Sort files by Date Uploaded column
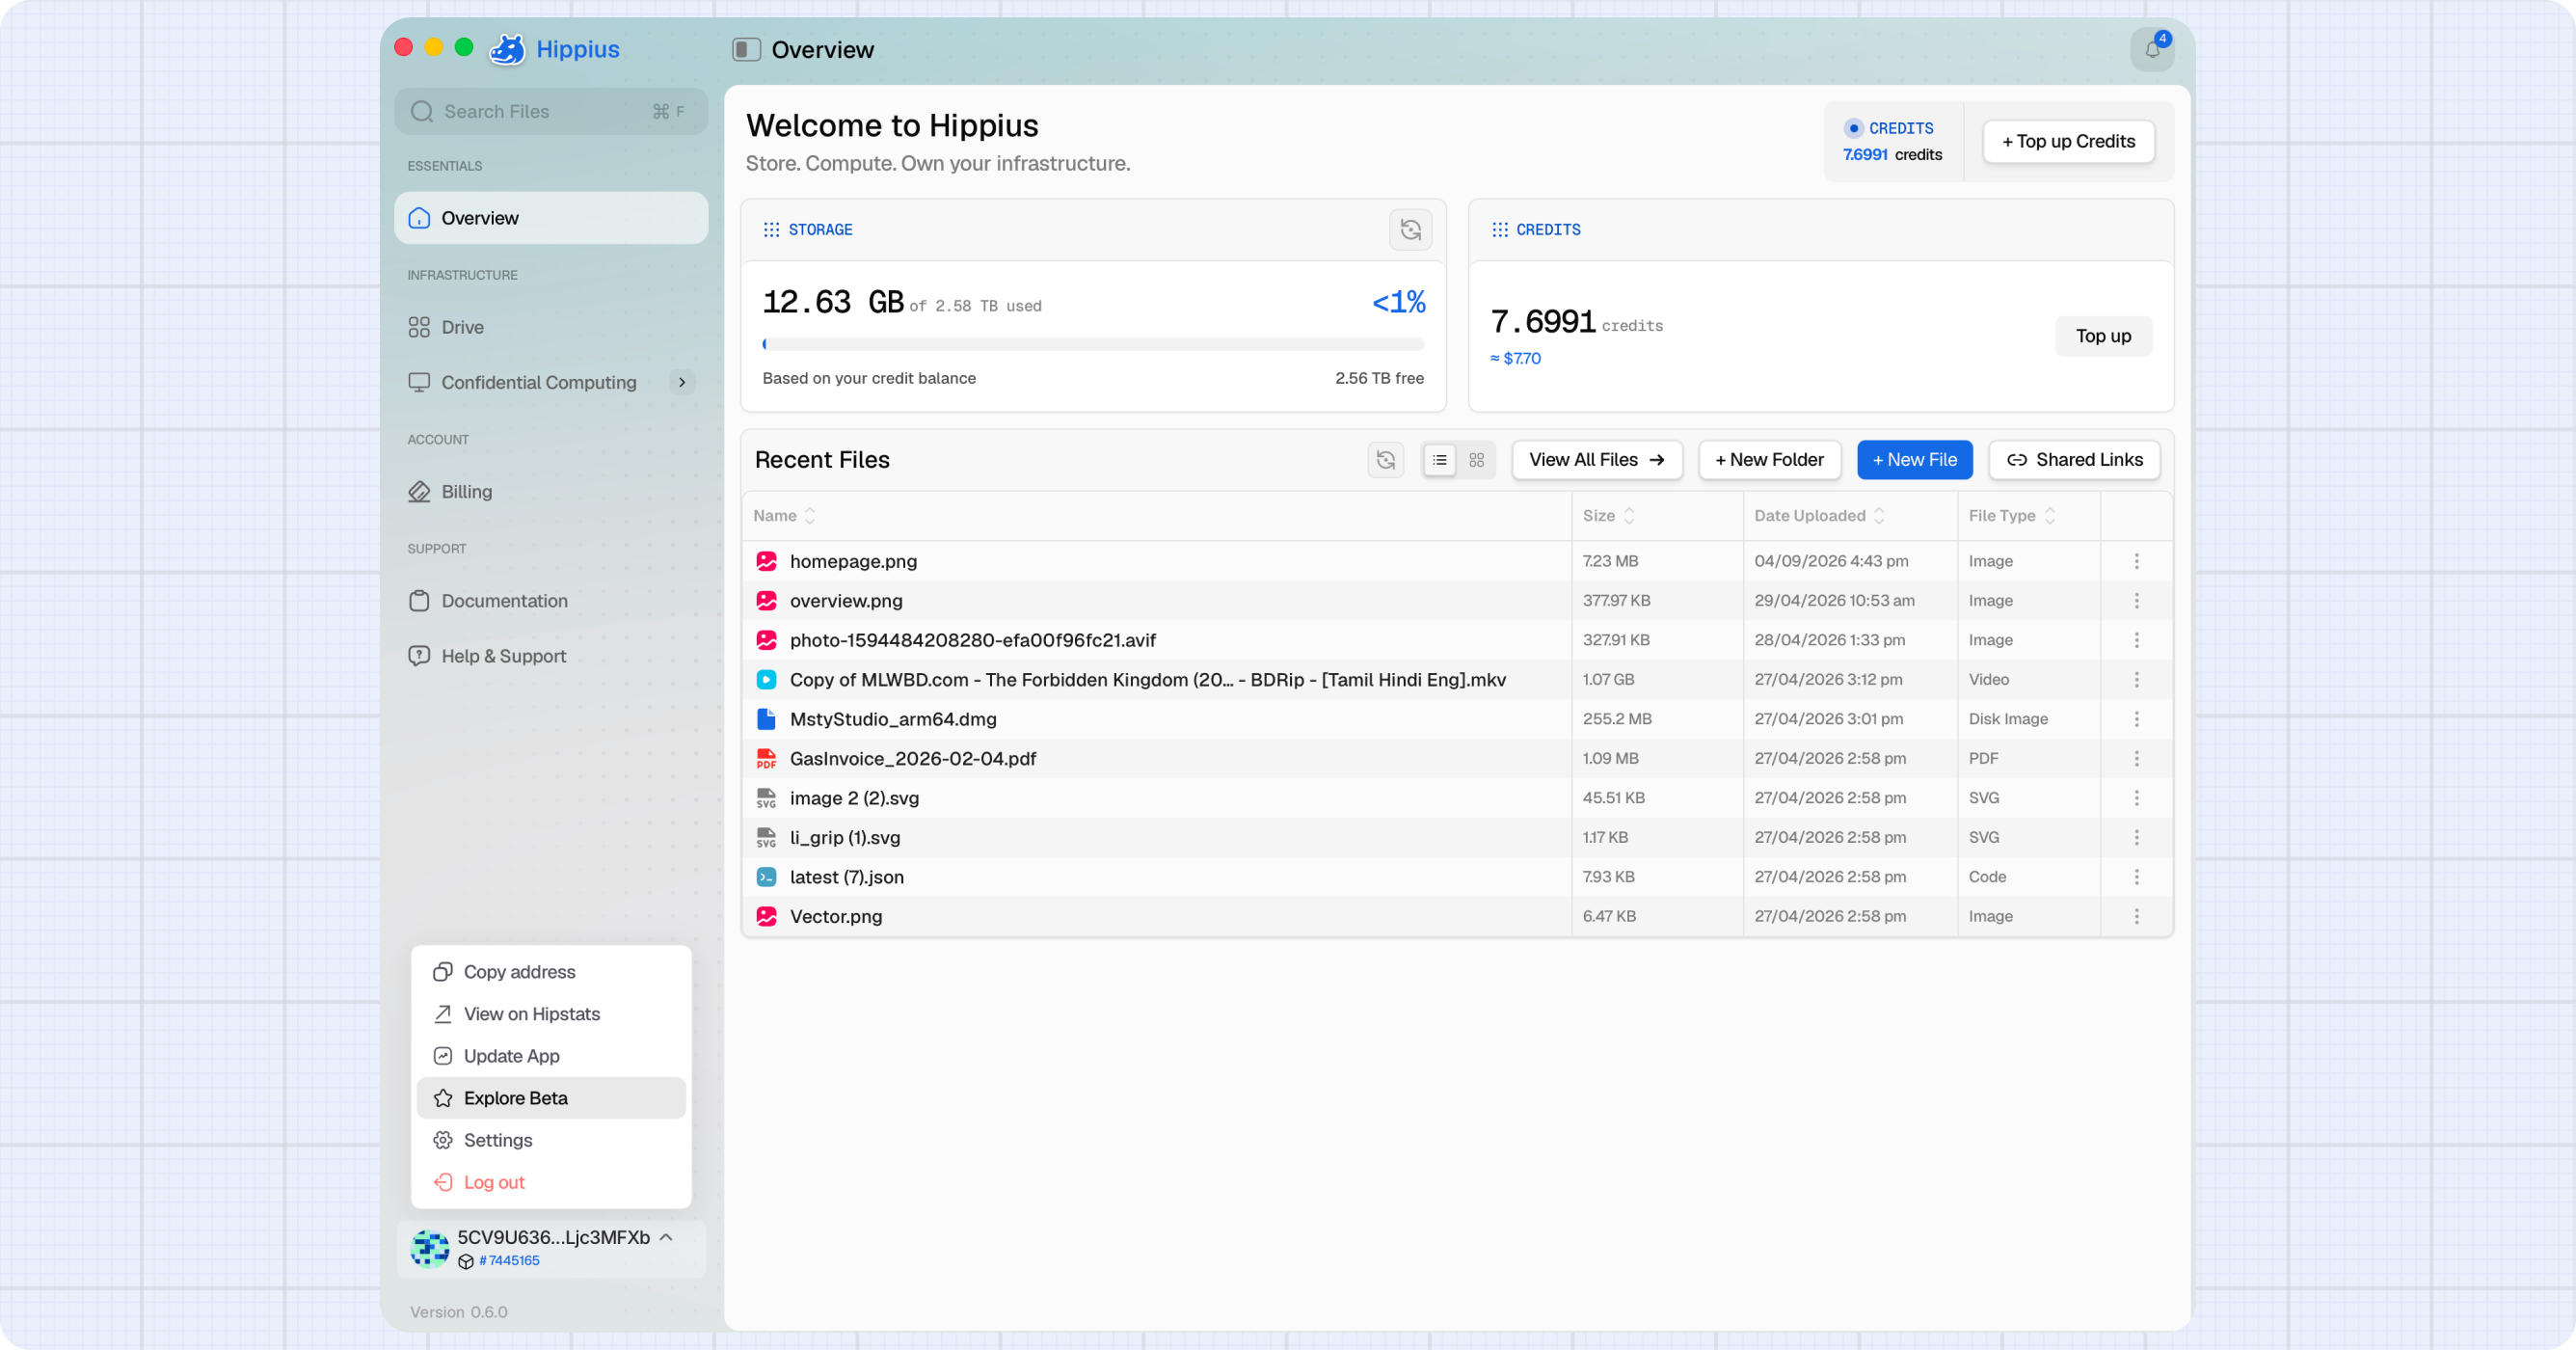Image resolution: width=2576 pixels, height=1350 pixels. pos(1819,516)
